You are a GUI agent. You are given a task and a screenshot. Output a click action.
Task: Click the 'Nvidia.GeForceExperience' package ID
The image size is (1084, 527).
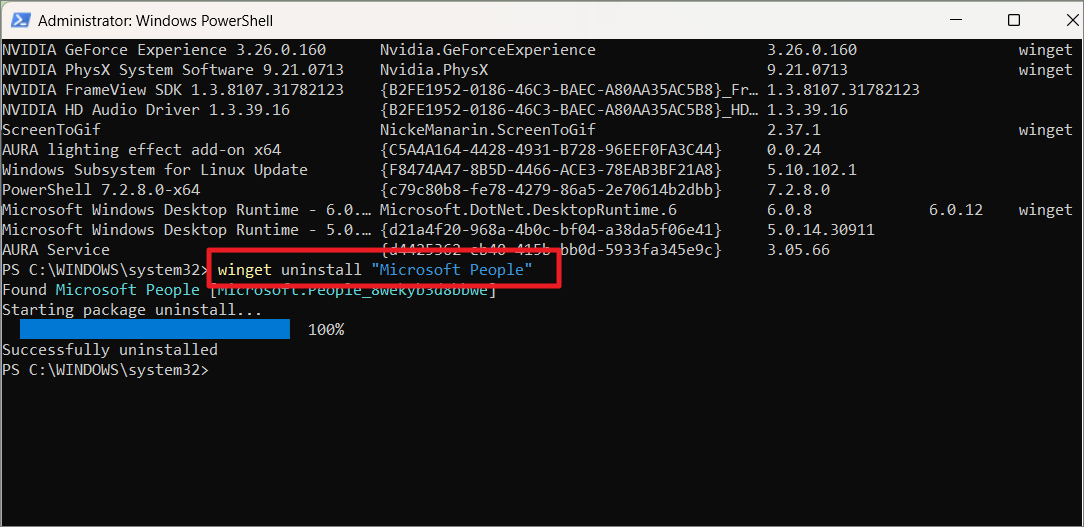click(x=488, y=50)
